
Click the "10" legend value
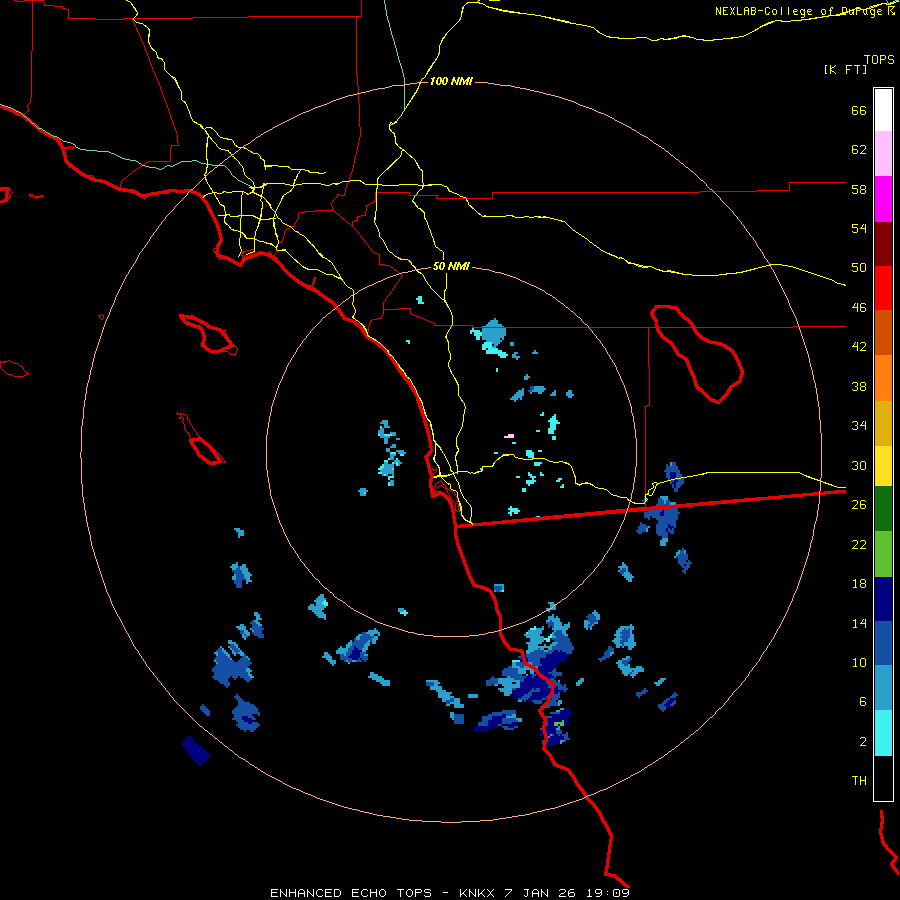[859, 662]
